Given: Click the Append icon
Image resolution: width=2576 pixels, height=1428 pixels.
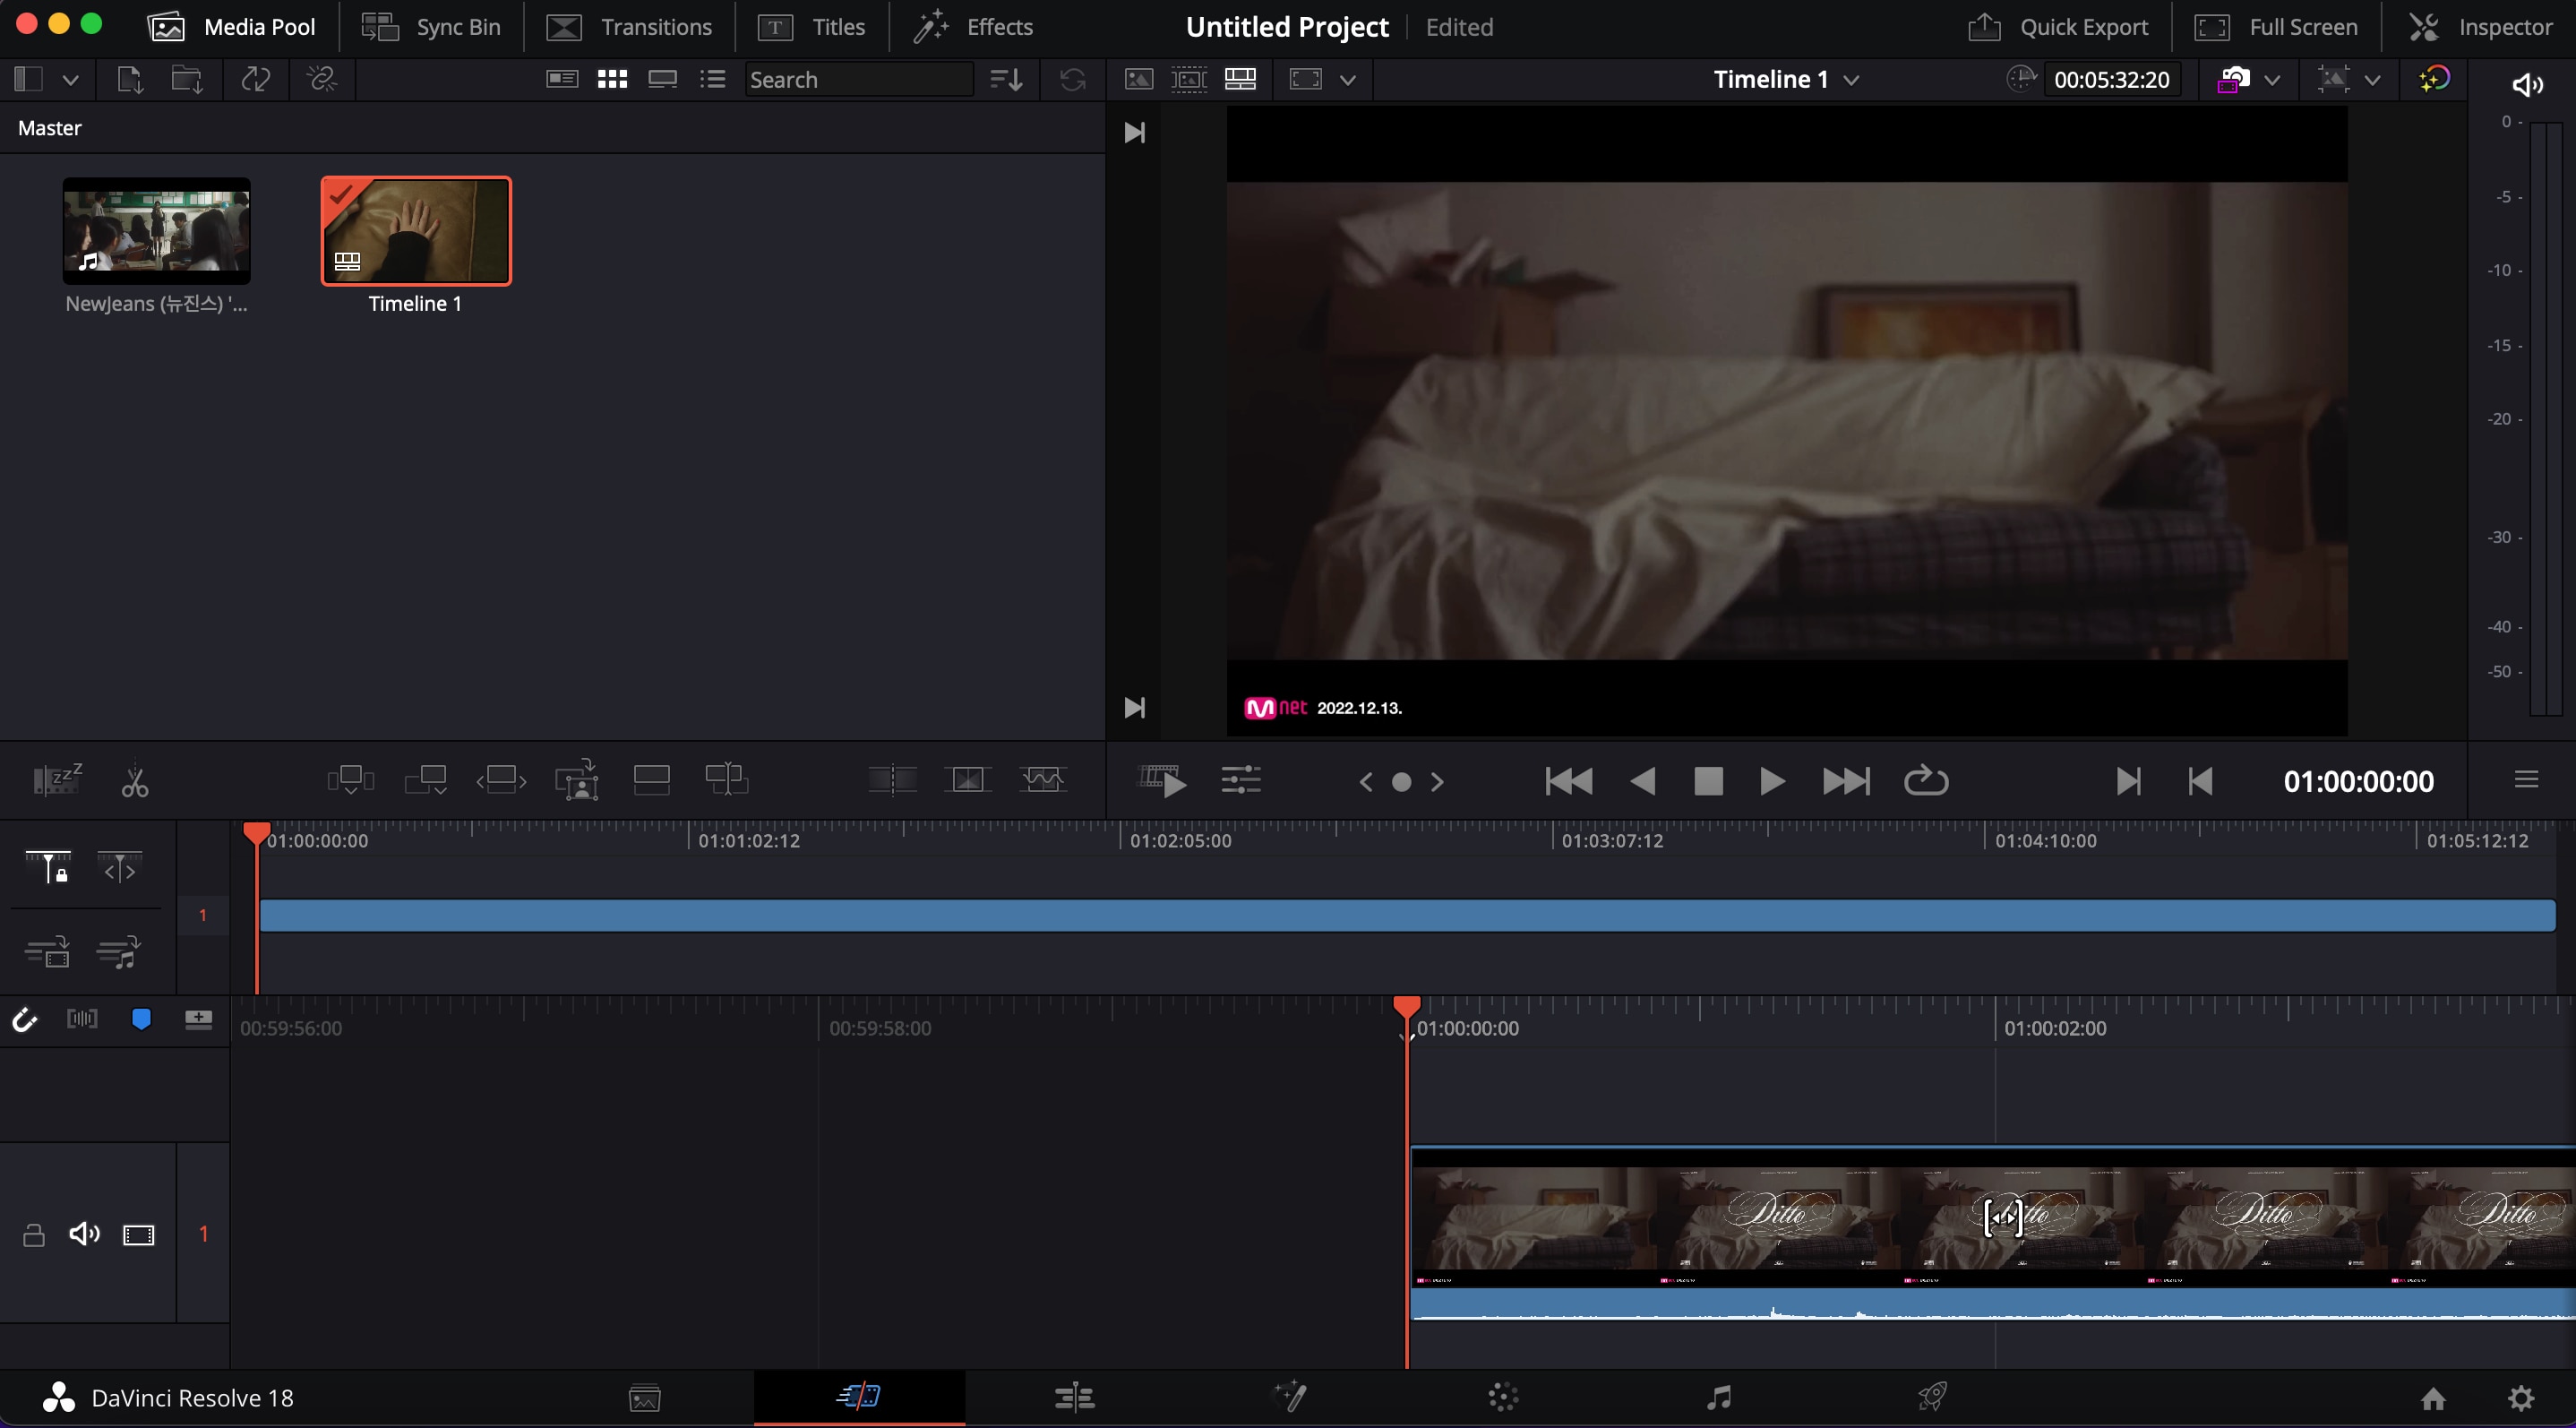Looking at the screenshot, I should pos(426,779).
